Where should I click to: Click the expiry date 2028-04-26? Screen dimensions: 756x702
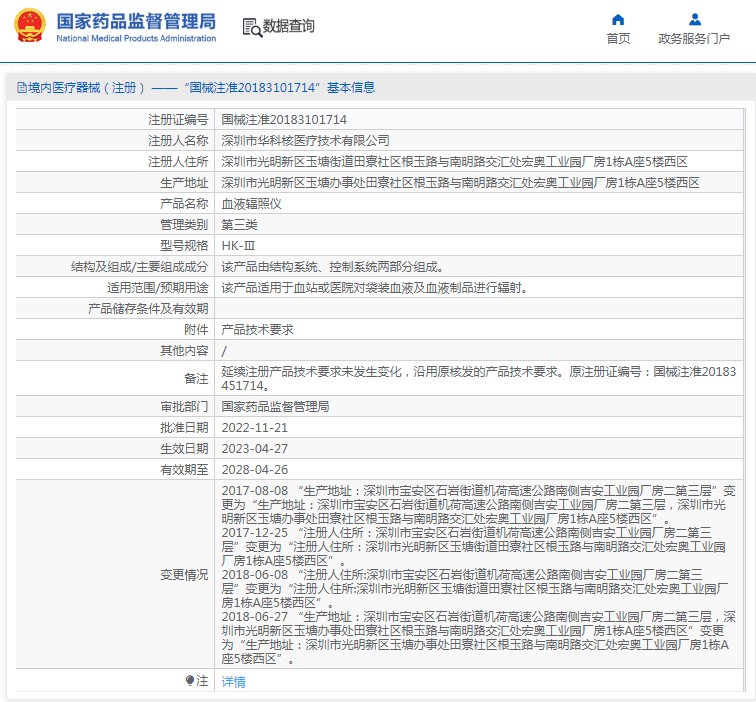[255, 470]
